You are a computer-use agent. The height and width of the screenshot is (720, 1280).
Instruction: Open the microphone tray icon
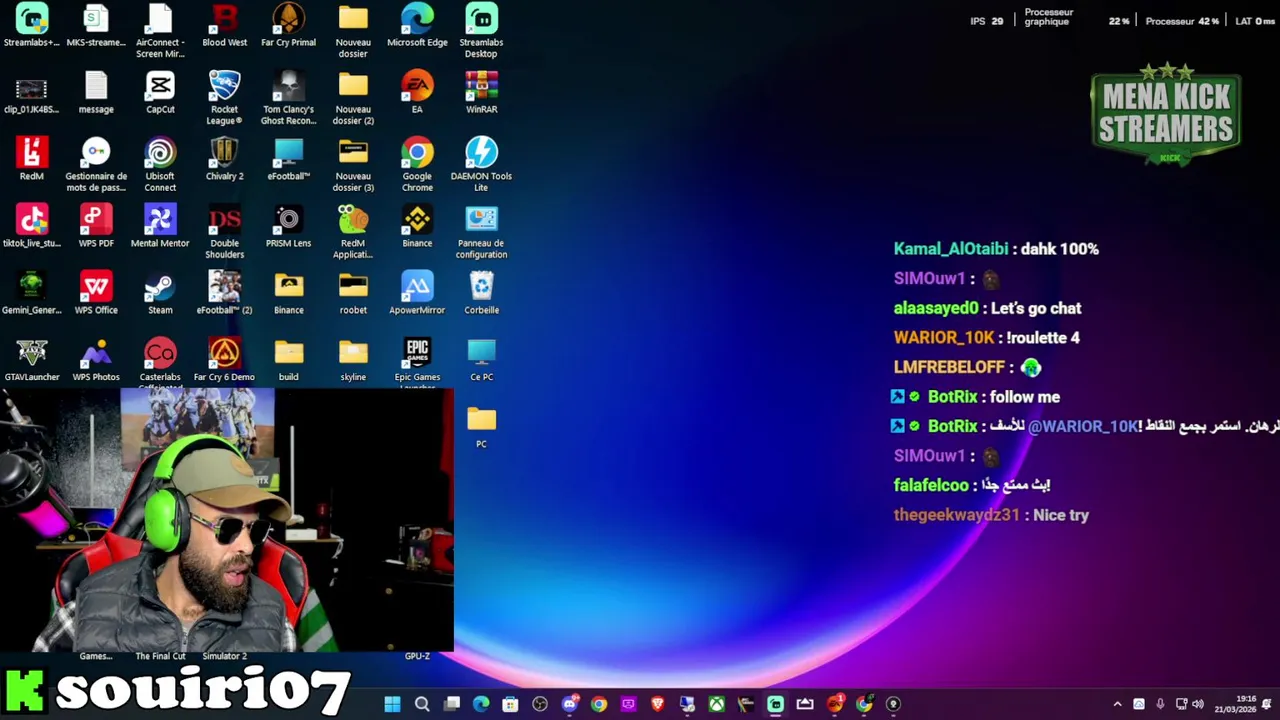point(1160,704)
